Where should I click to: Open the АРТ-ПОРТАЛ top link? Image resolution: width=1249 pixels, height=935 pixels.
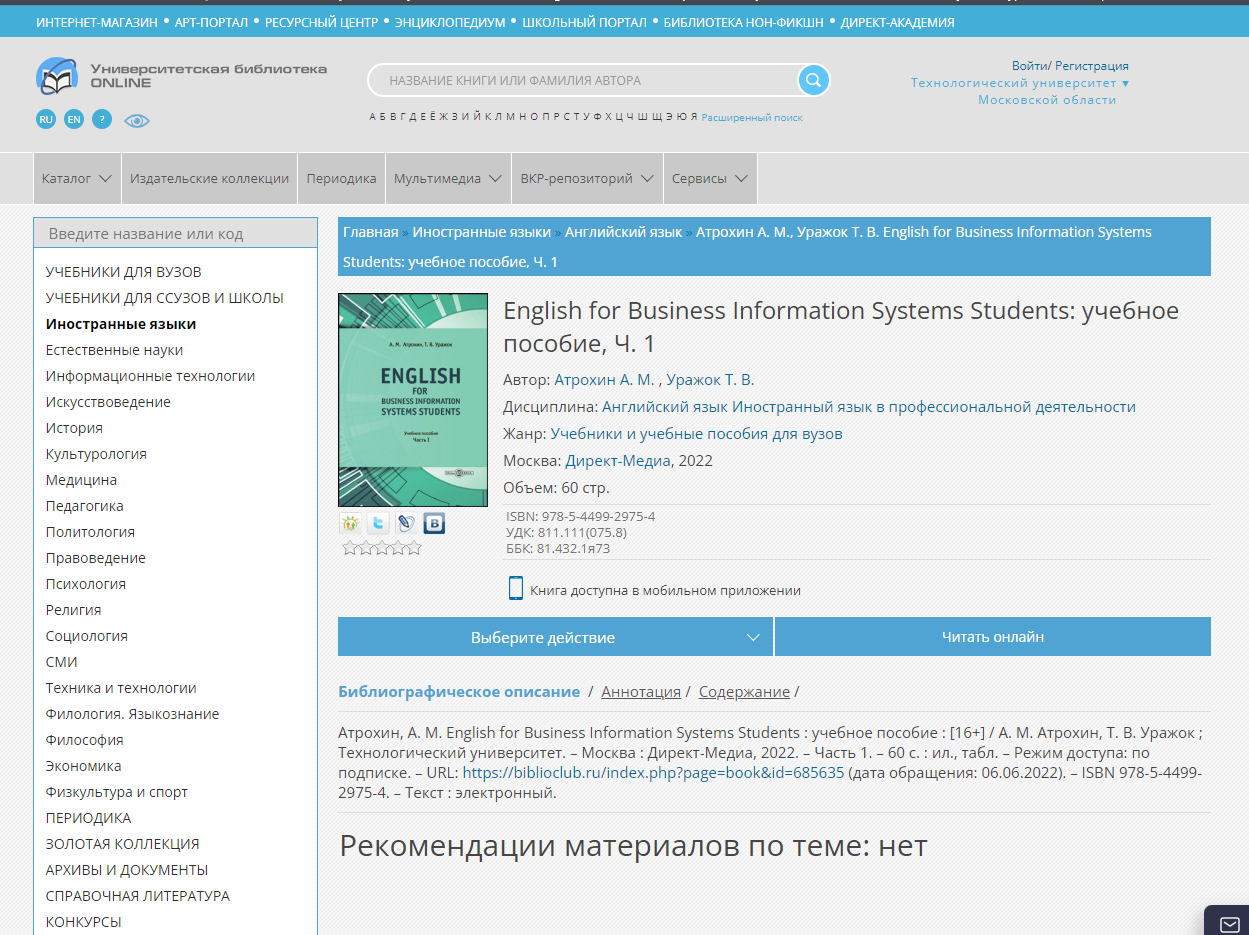click(211, 22)
